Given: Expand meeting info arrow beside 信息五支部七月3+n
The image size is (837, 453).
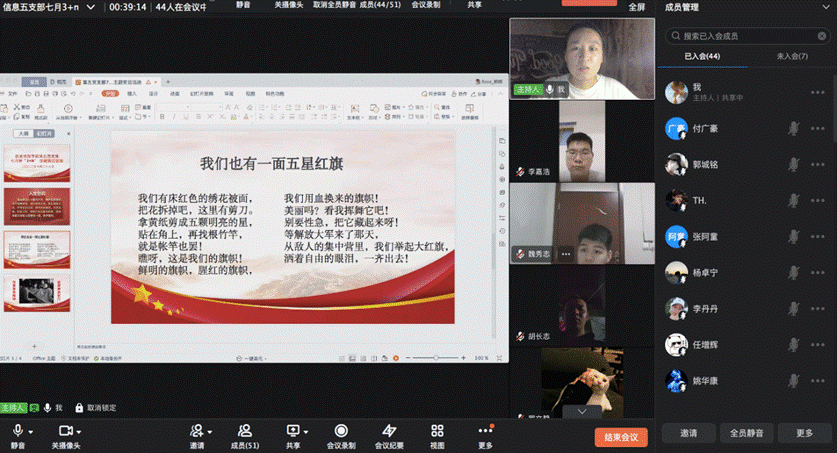Looking at the screenshot, I should (x=92, y=6).
